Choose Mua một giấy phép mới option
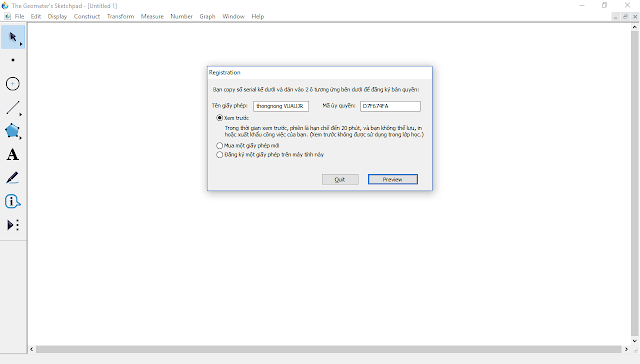 tap(220, 146)
